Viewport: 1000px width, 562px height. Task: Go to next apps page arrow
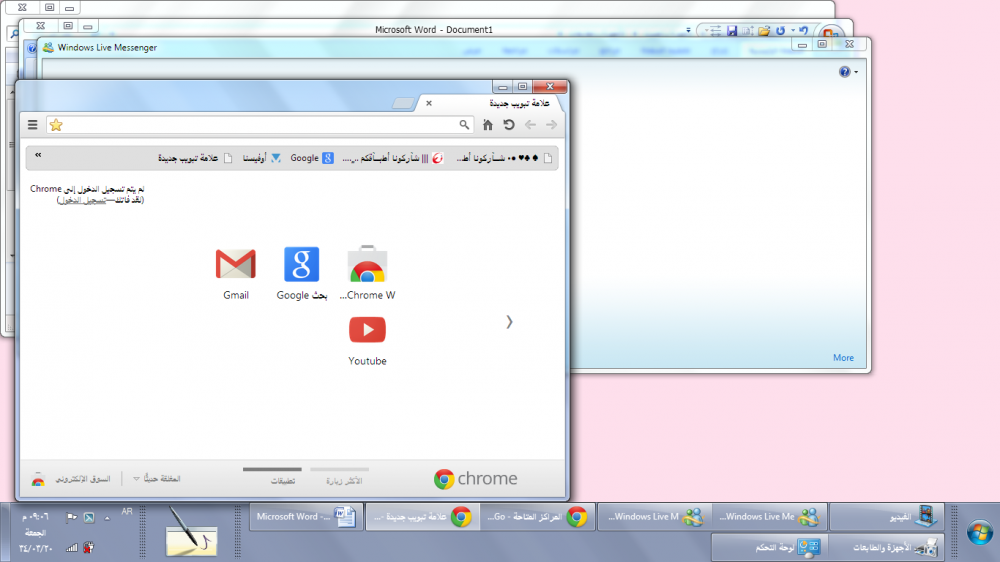[509, 322]
